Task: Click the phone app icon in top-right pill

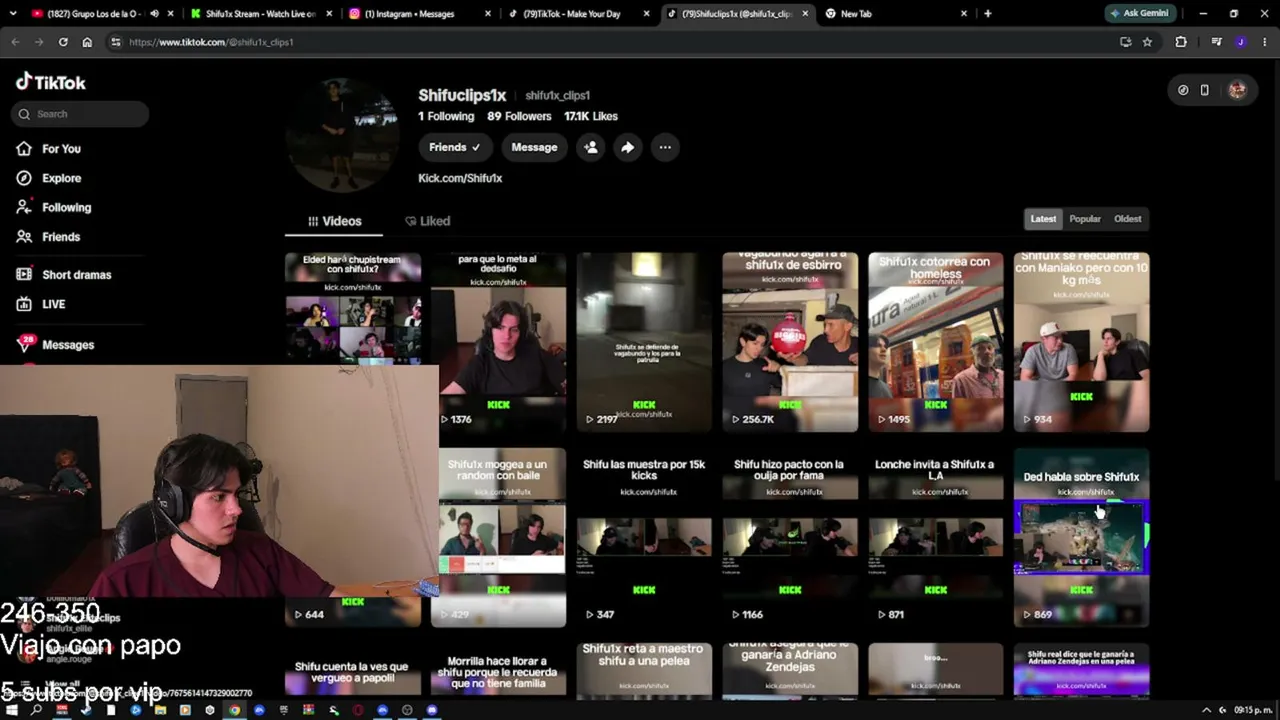Action: (x=1204, y=90)
